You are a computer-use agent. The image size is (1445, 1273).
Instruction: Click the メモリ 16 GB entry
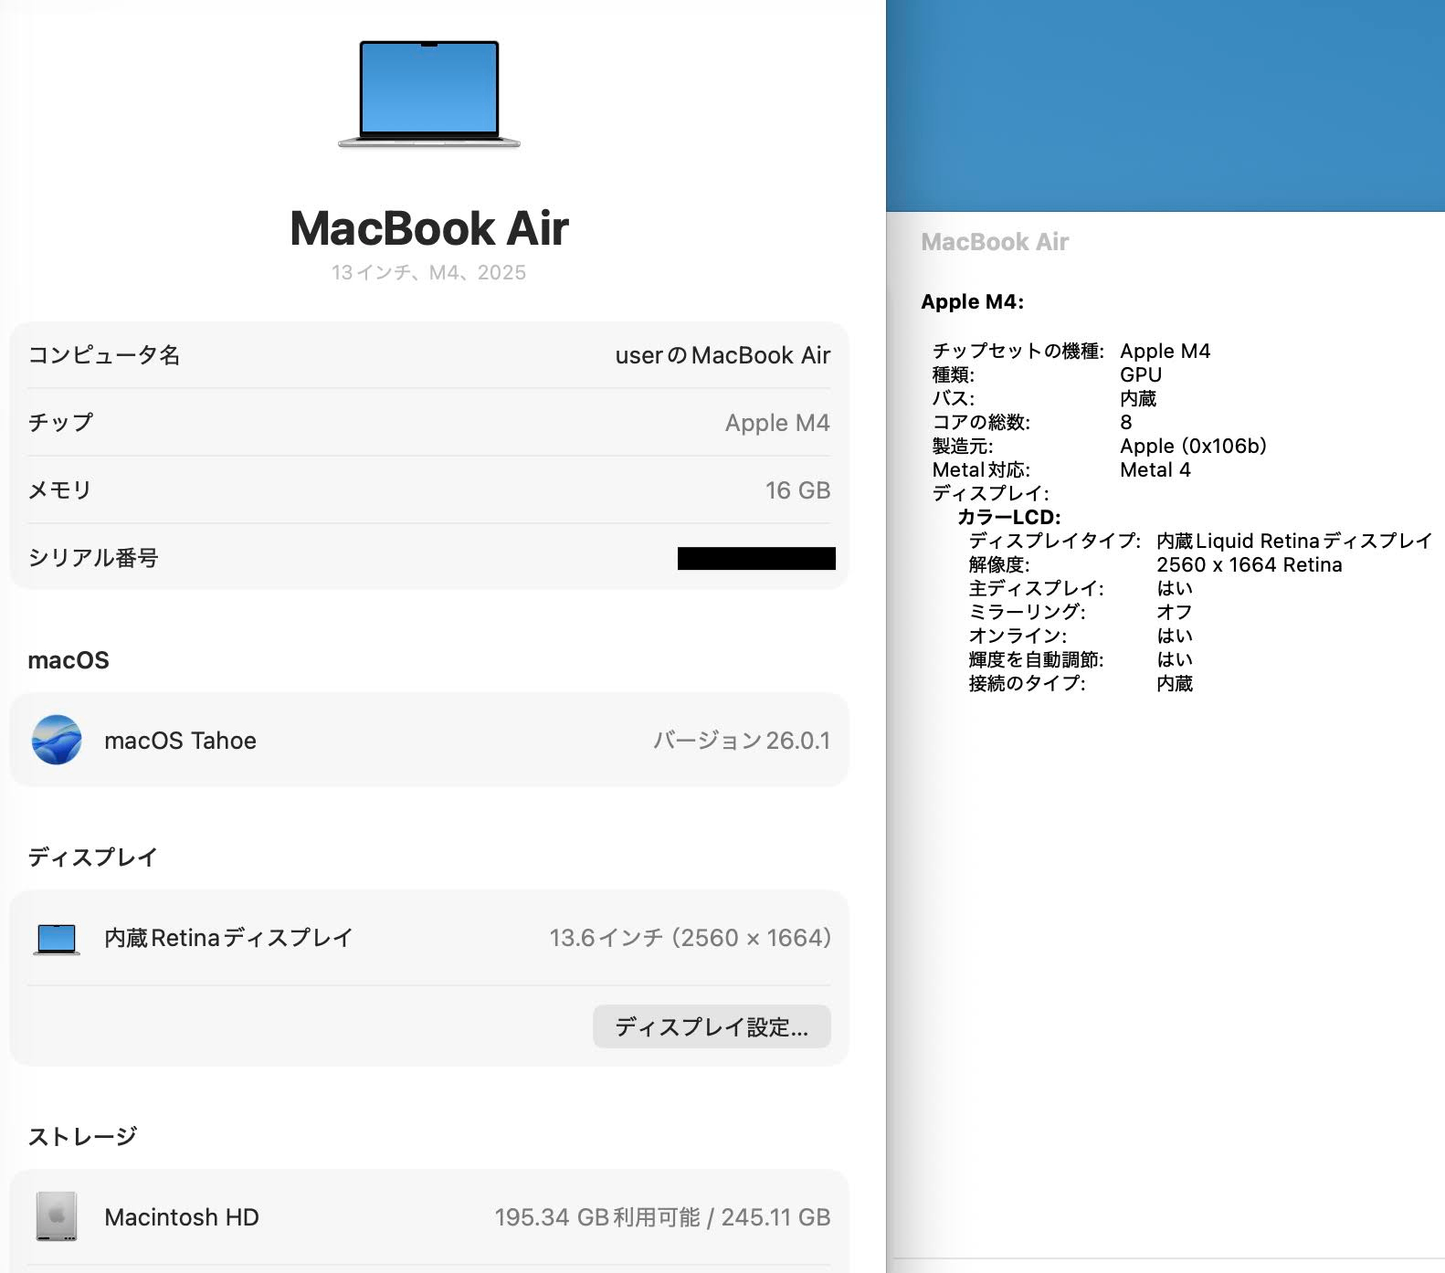[428, 490]
